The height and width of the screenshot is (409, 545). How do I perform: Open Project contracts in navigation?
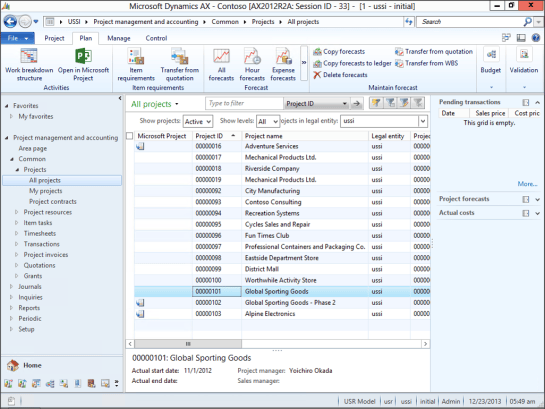tap(52, 202)
